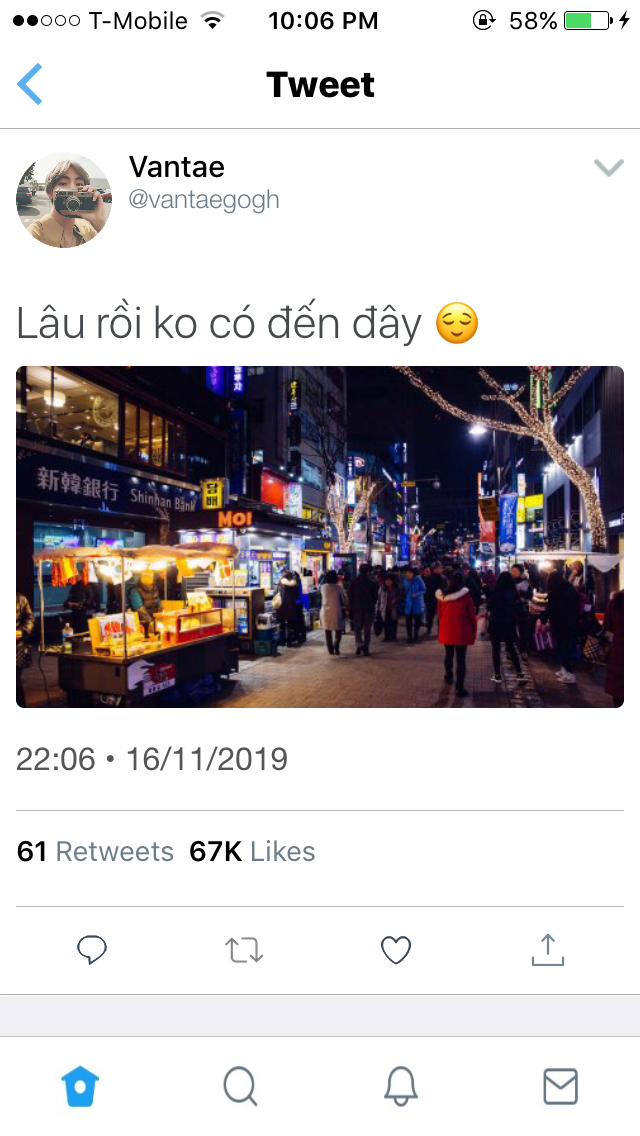
Task: Tap the Wi-Fi status icon
Action: pos(212,20)
